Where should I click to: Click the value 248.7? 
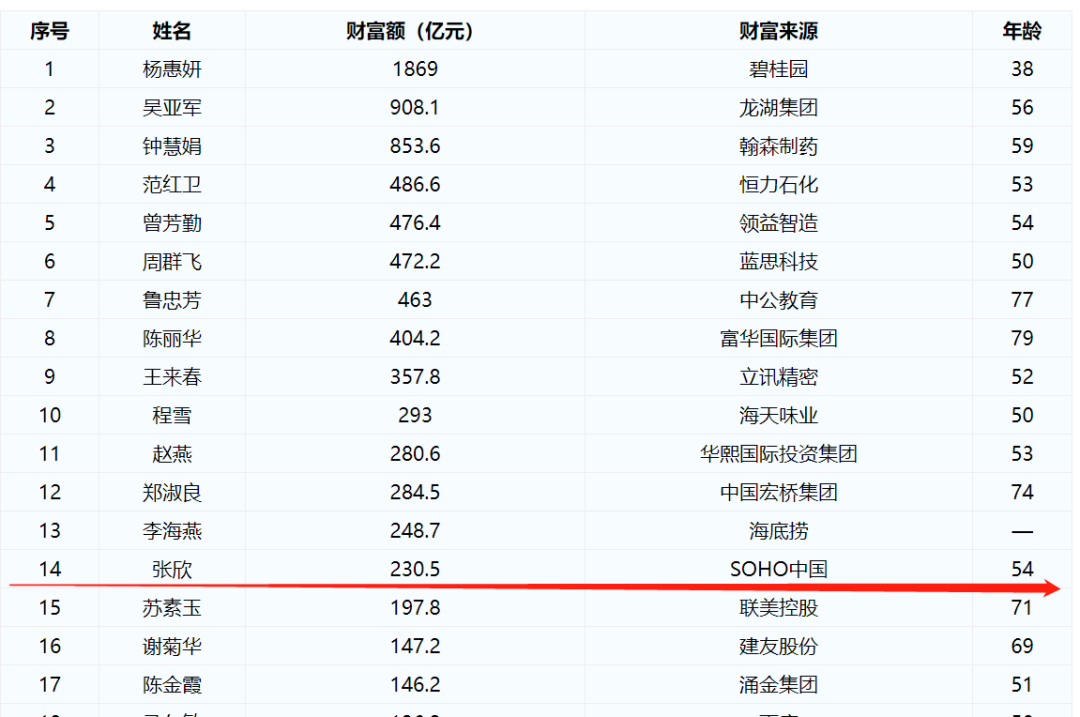(x=415, y=531)
